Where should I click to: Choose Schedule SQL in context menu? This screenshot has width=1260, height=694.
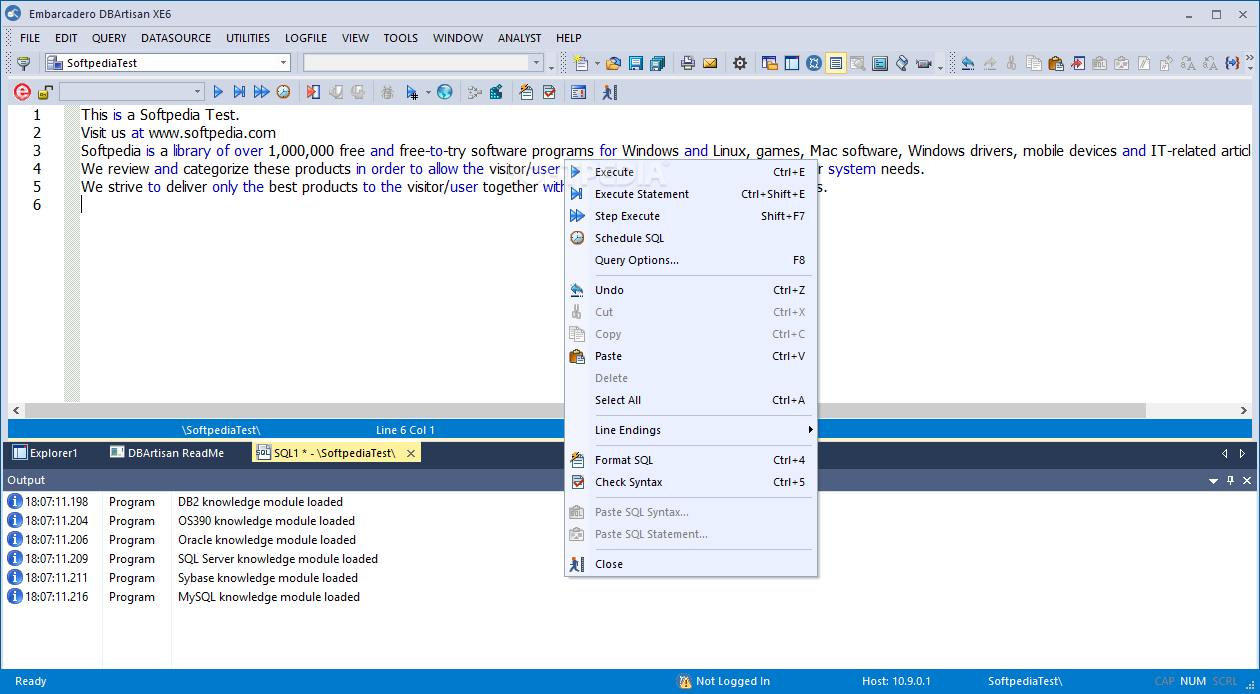click(691, 238)
